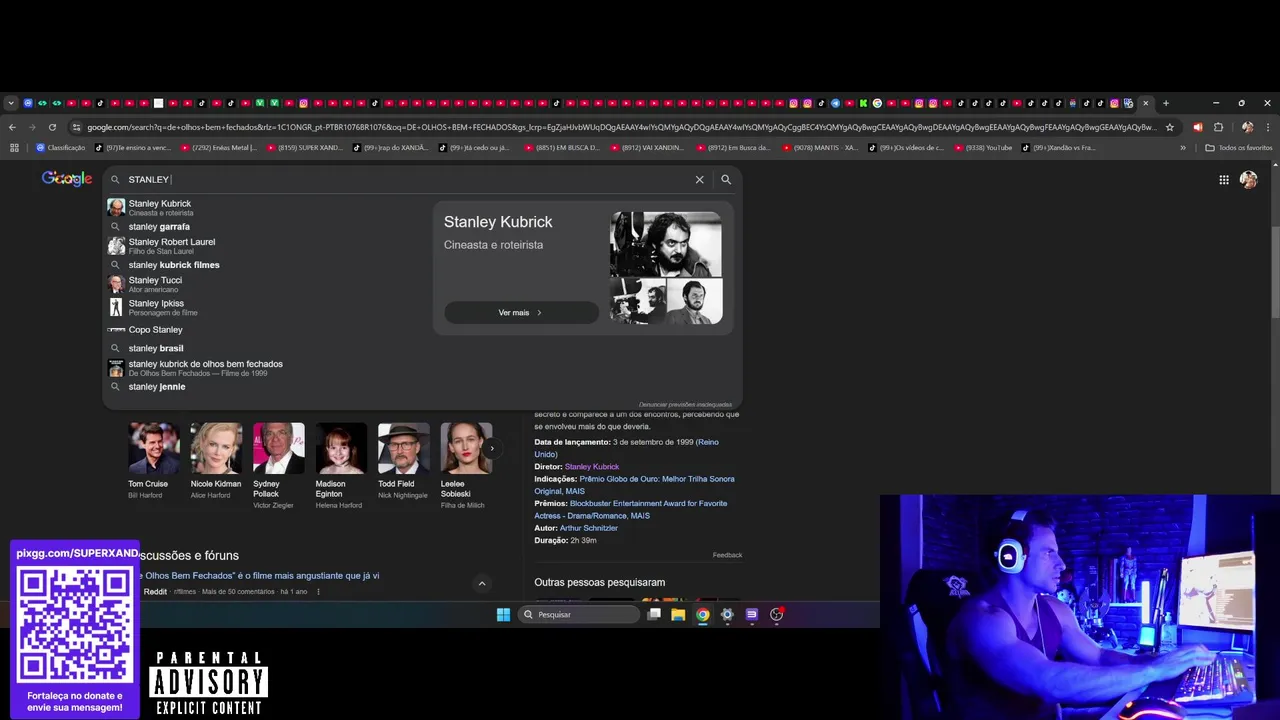Open the purple app icon on taskbar
1280x720 pixels.
tap(752, 615)
